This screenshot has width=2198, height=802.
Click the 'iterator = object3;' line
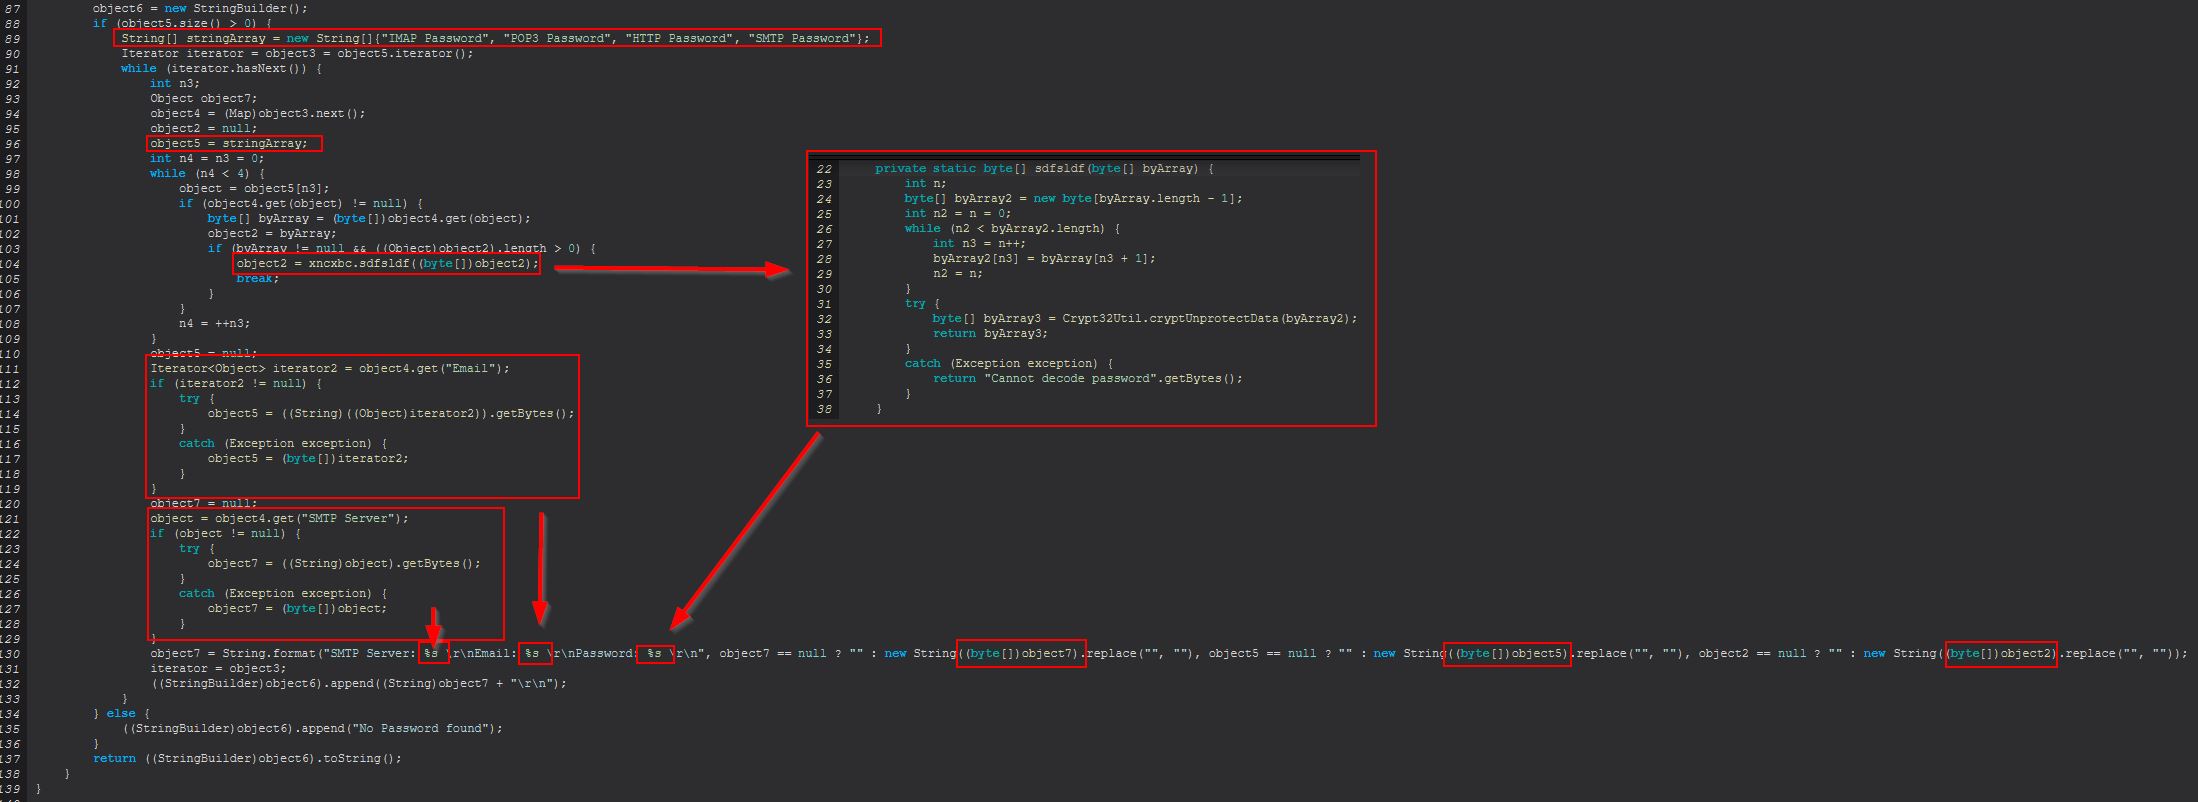click(x=218, y=668)
